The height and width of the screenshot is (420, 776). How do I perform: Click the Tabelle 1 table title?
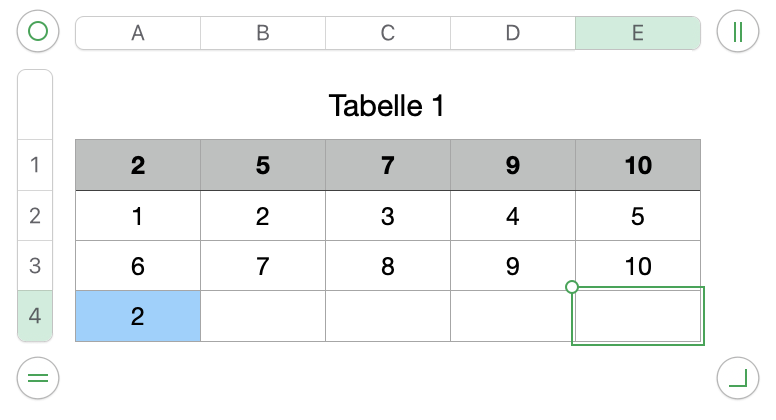pyautogui.click(x=387, y=105)
